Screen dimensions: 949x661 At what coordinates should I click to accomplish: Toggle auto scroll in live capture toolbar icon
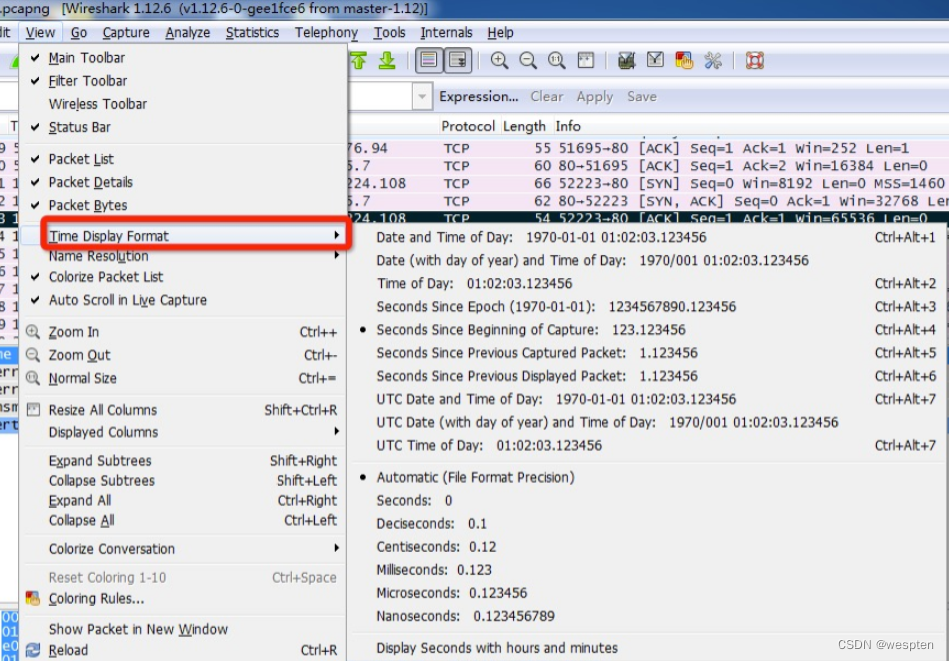coord(458,60)
